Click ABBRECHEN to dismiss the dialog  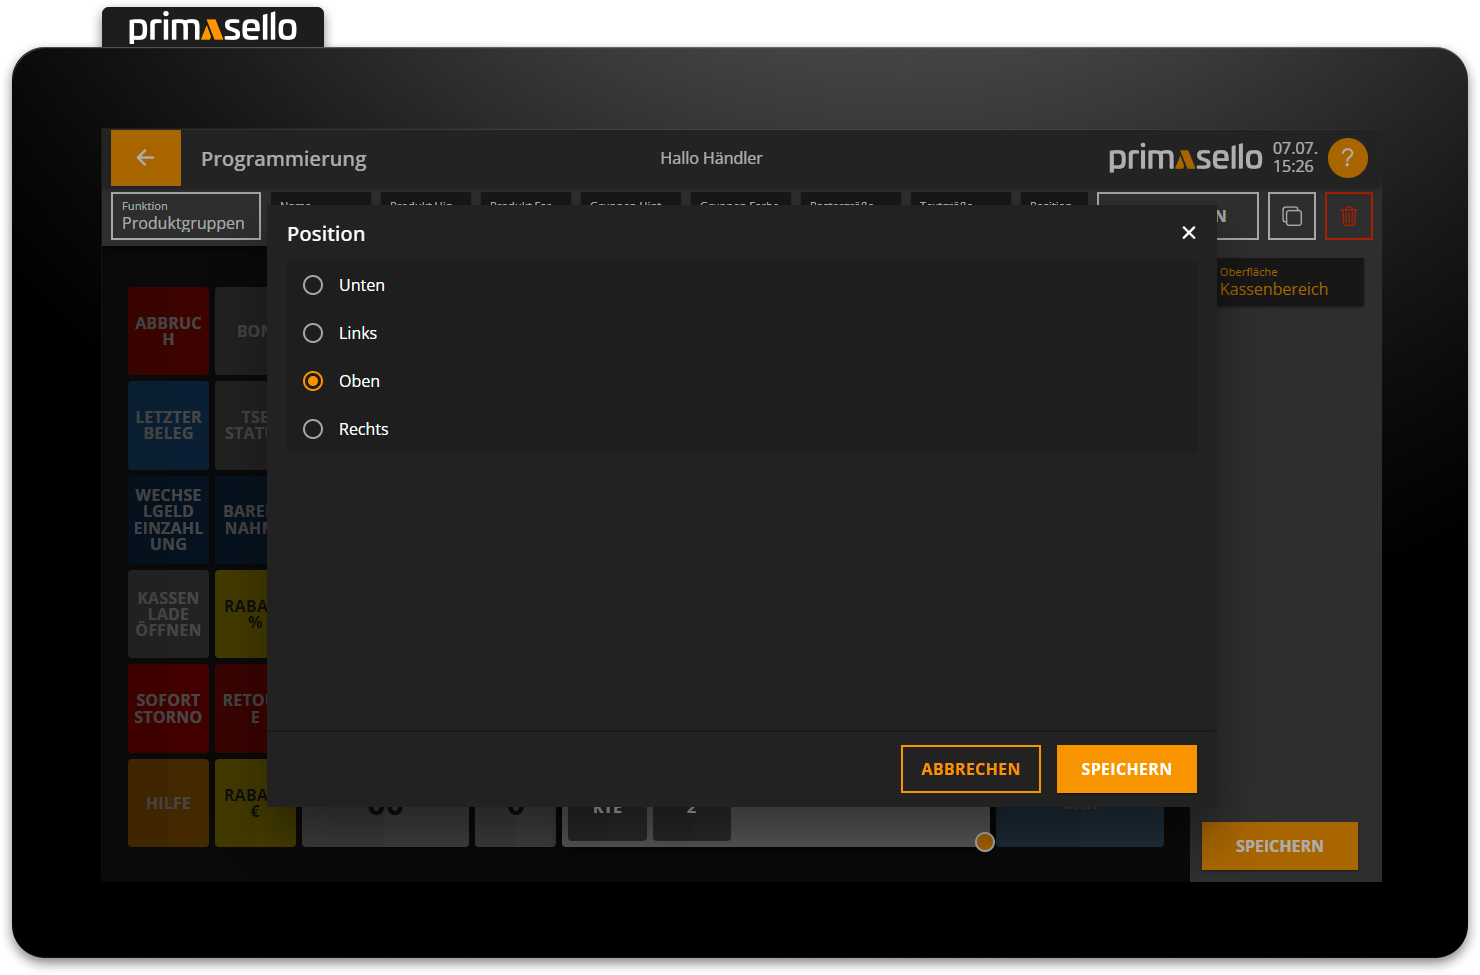point(970,768)
